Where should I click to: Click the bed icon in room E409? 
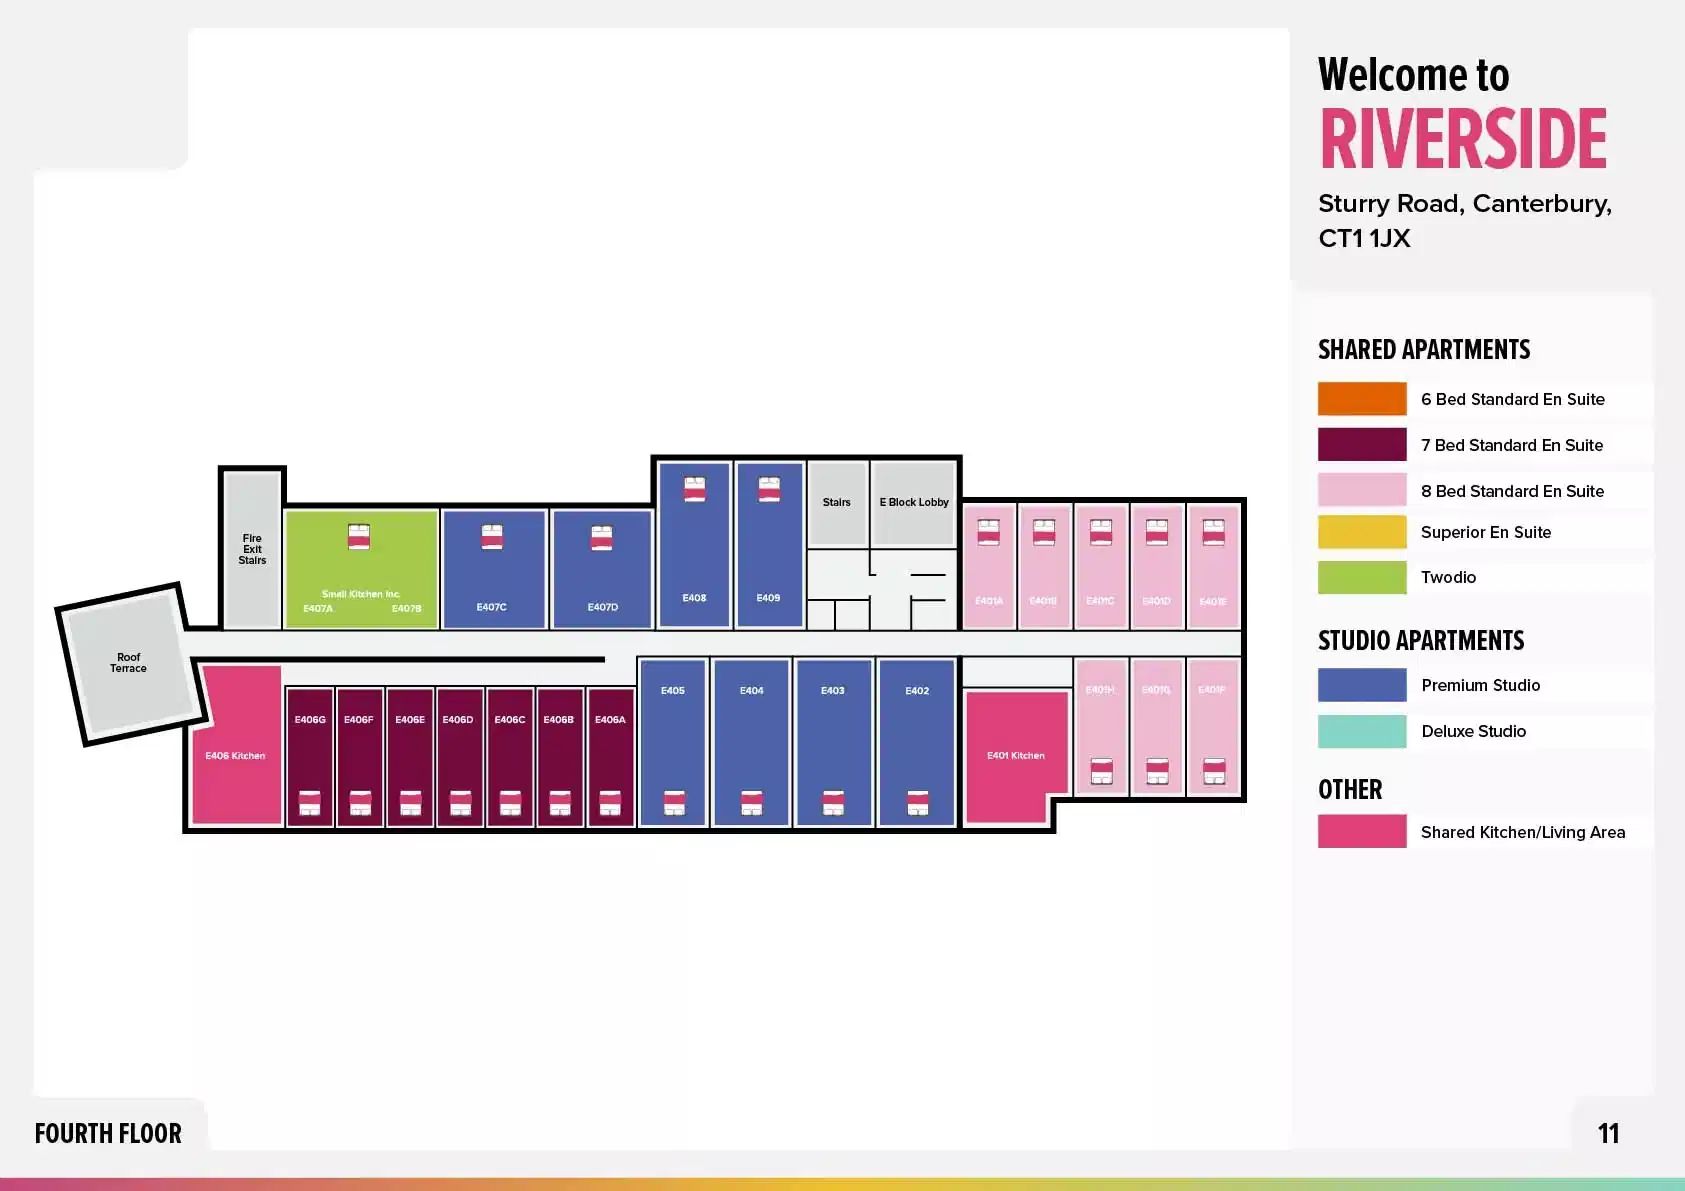(768, 489)
